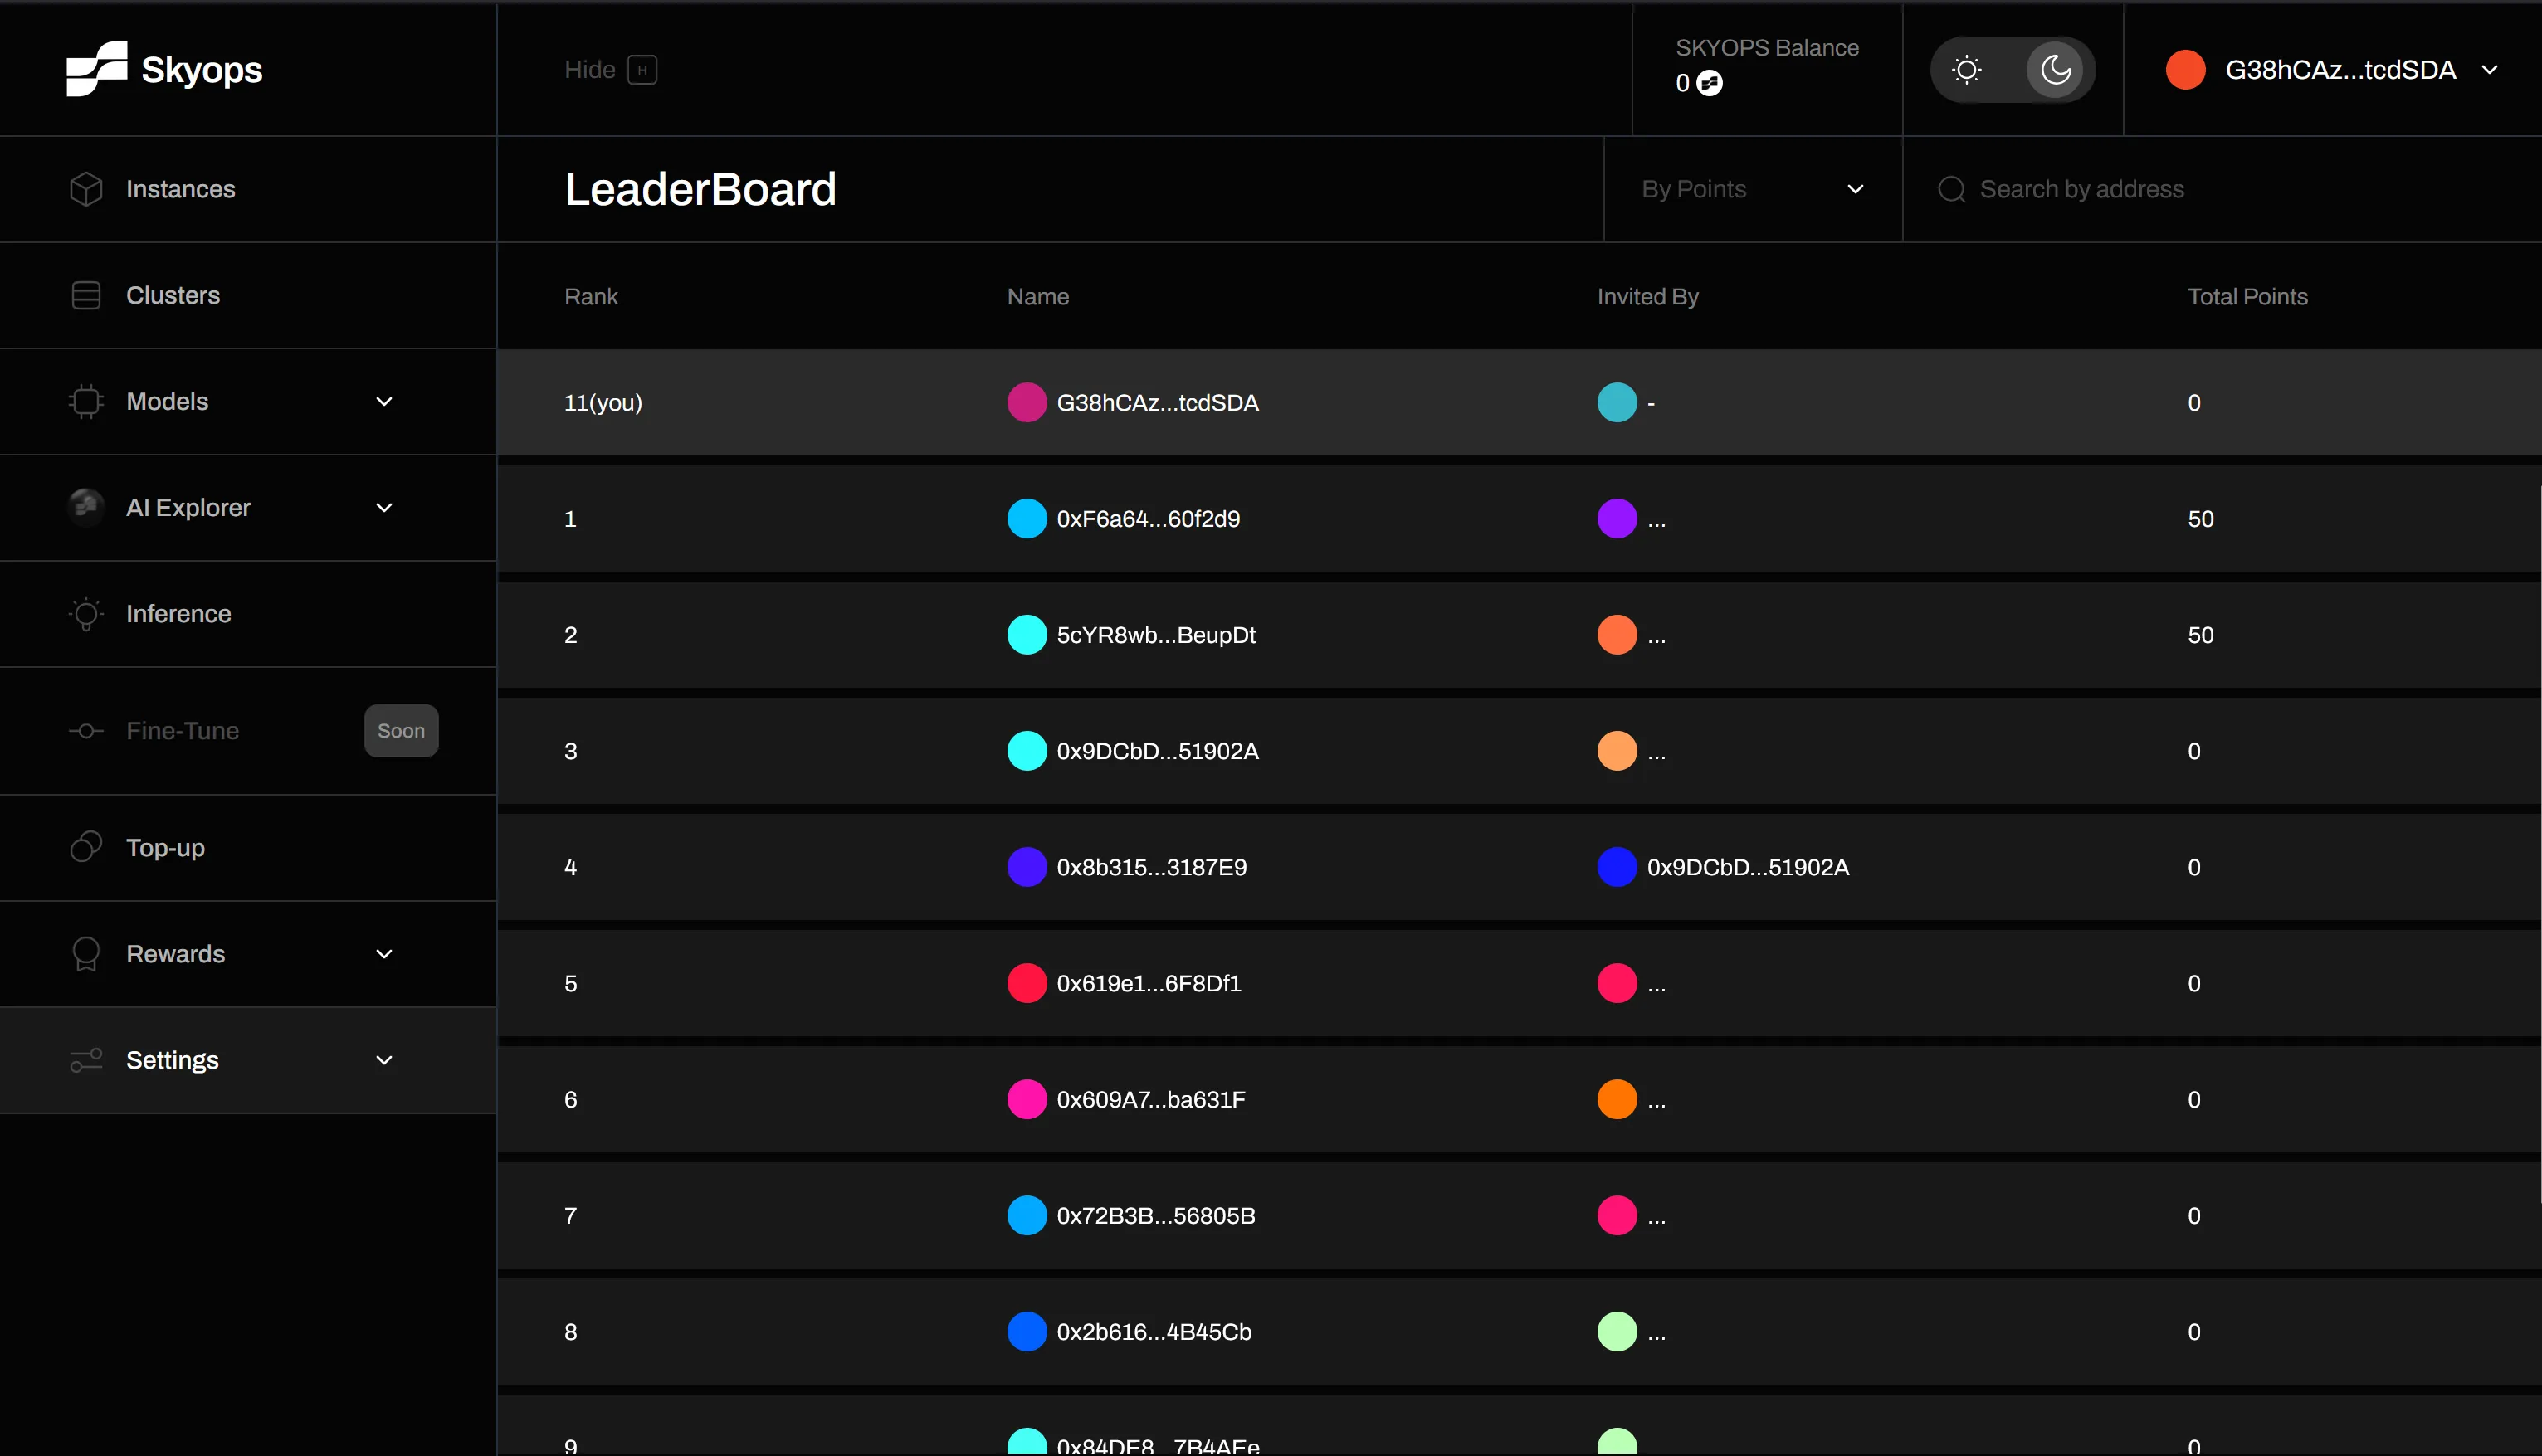Viewport: 2542px width, 1456px height.
Task: Click the 0xF6a64...60f2d9 leaderboard name
Action: click(1147, 519)
